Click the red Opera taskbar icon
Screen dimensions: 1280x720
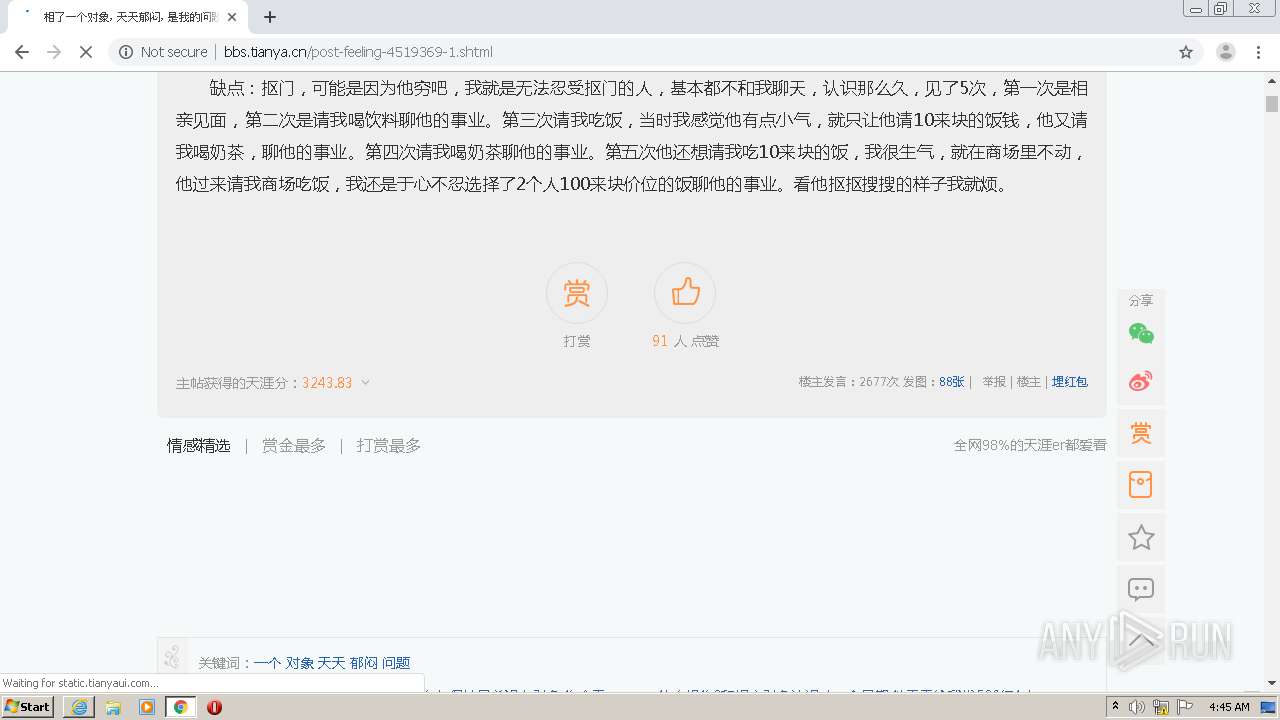(x=214, y=707)
